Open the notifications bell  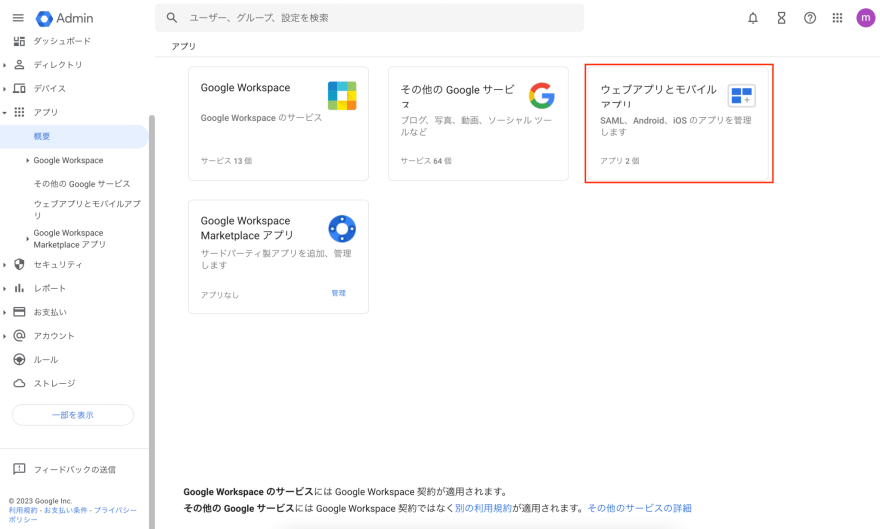tap(753, 18)
